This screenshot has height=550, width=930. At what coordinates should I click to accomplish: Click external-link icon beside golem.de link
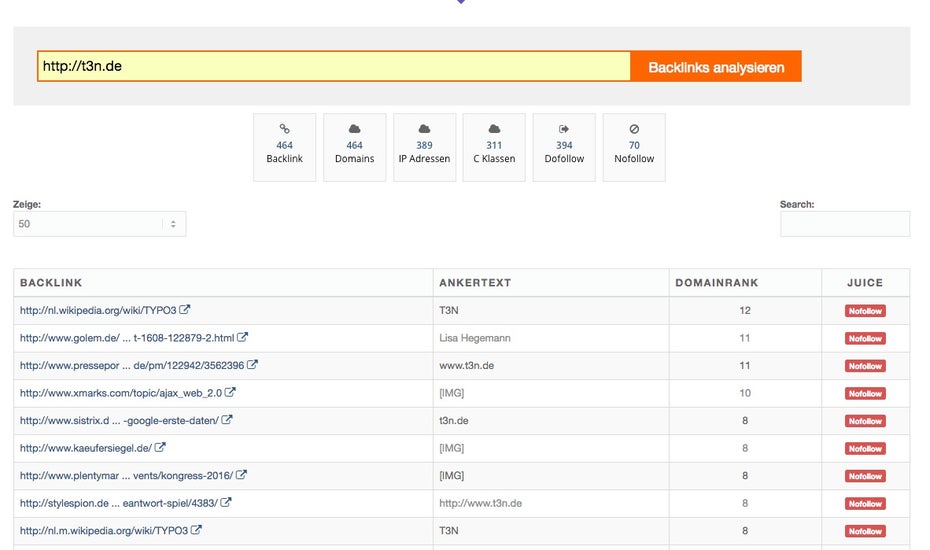(x=242, y=337)
